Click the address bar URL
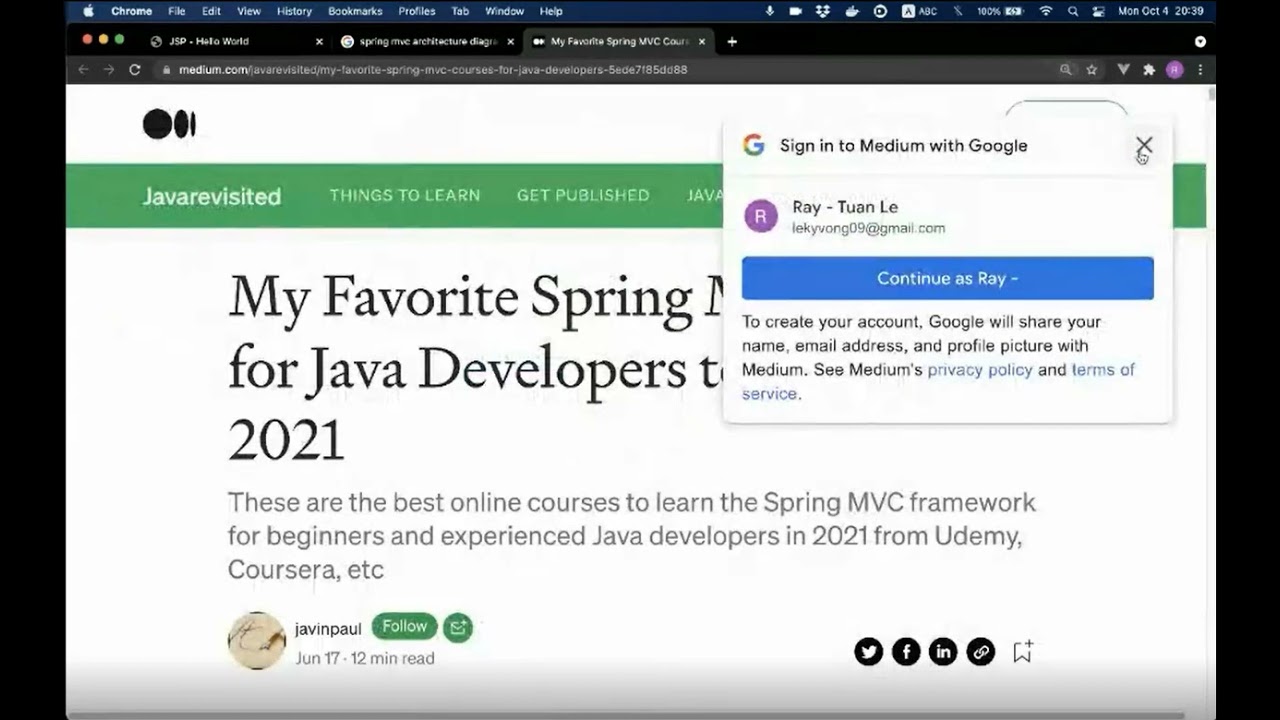The image size is (1280, 720). tap(433, 70)
